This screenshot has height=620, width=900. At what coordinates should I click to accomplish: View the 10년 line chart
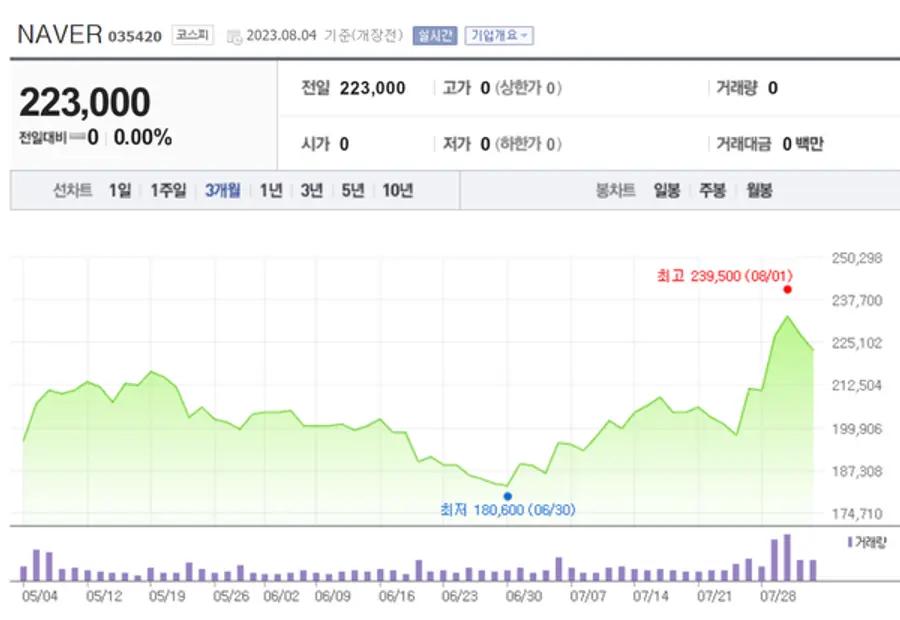(x=397, y=190)
